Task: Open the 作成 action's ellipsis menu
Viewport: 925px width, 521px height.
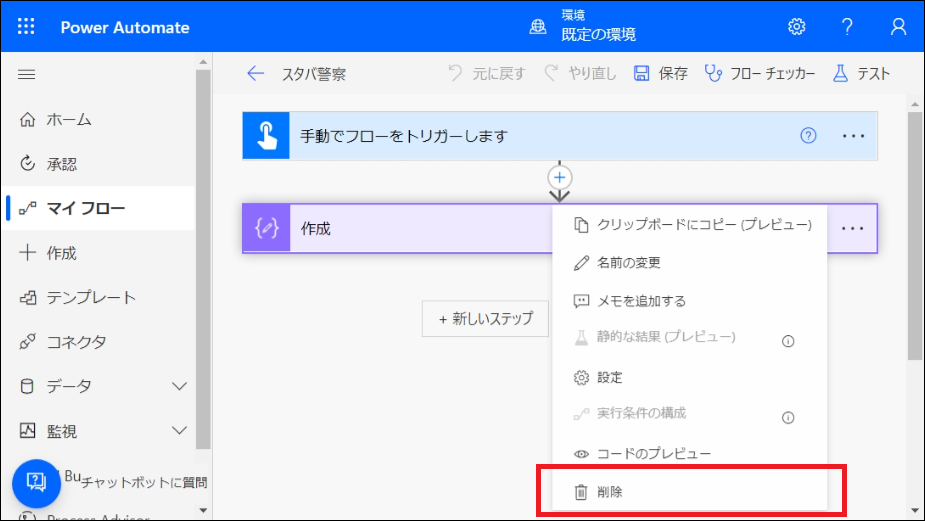Action: 852,228
